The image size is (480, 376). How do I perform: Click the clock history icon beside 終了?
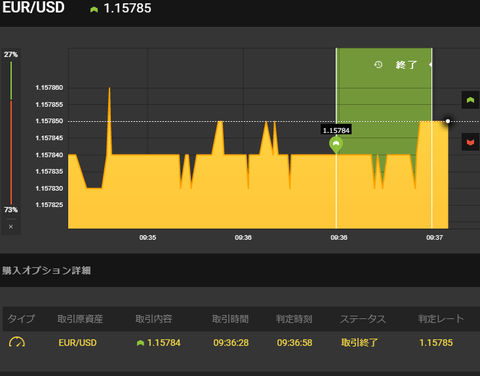click(x=378, y=65)
